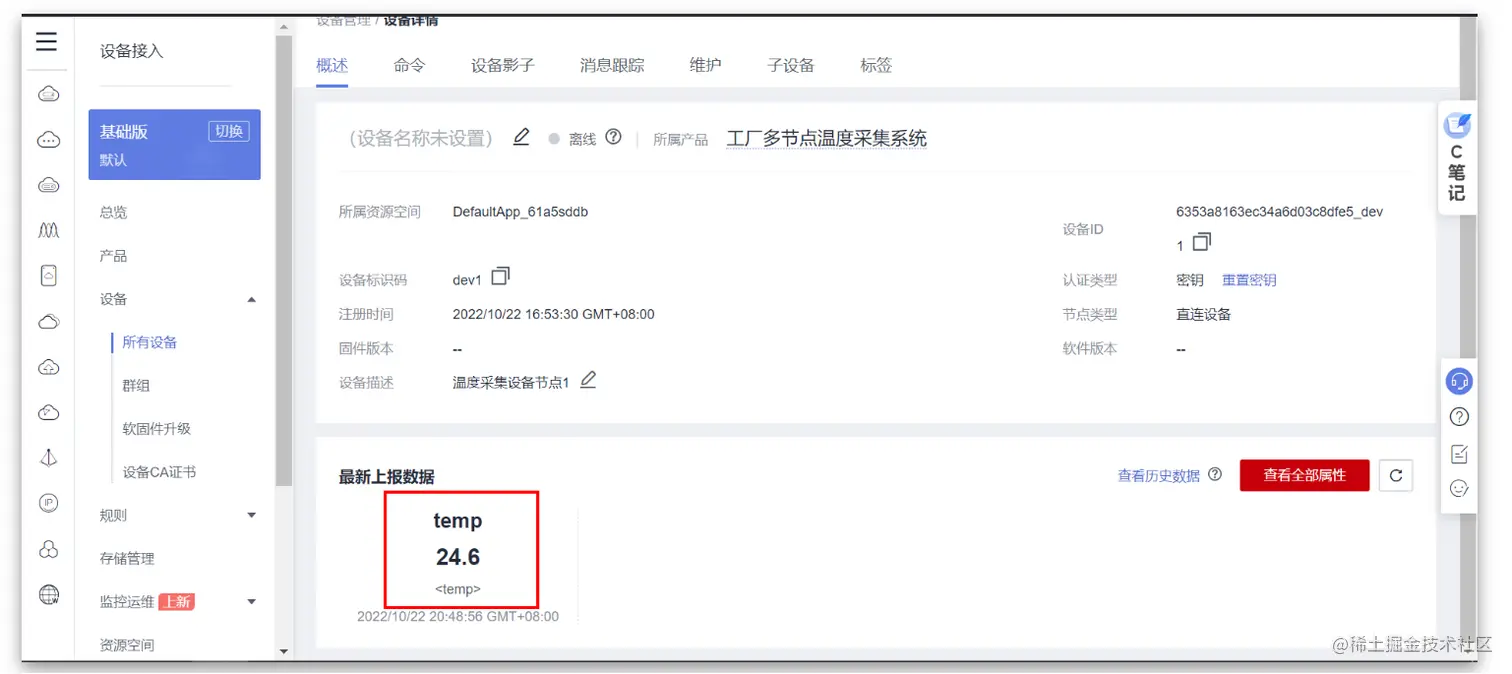Screen dimensions: 1512x674
Task: Open the three-circles cluster service icon
Action: click(x=48, y=549)
